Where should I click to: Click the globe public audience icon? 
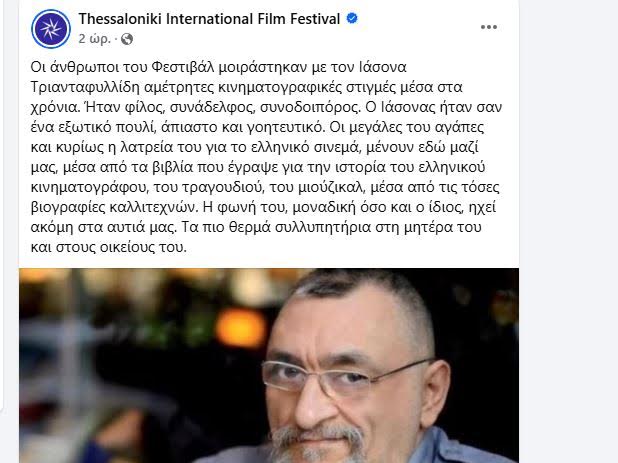click(127, 39)
